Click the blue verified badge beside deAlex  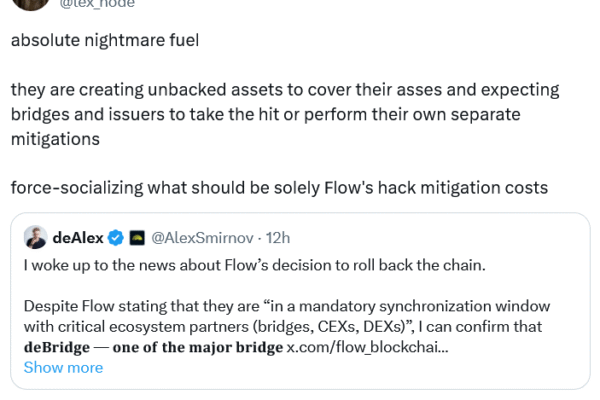116,238
